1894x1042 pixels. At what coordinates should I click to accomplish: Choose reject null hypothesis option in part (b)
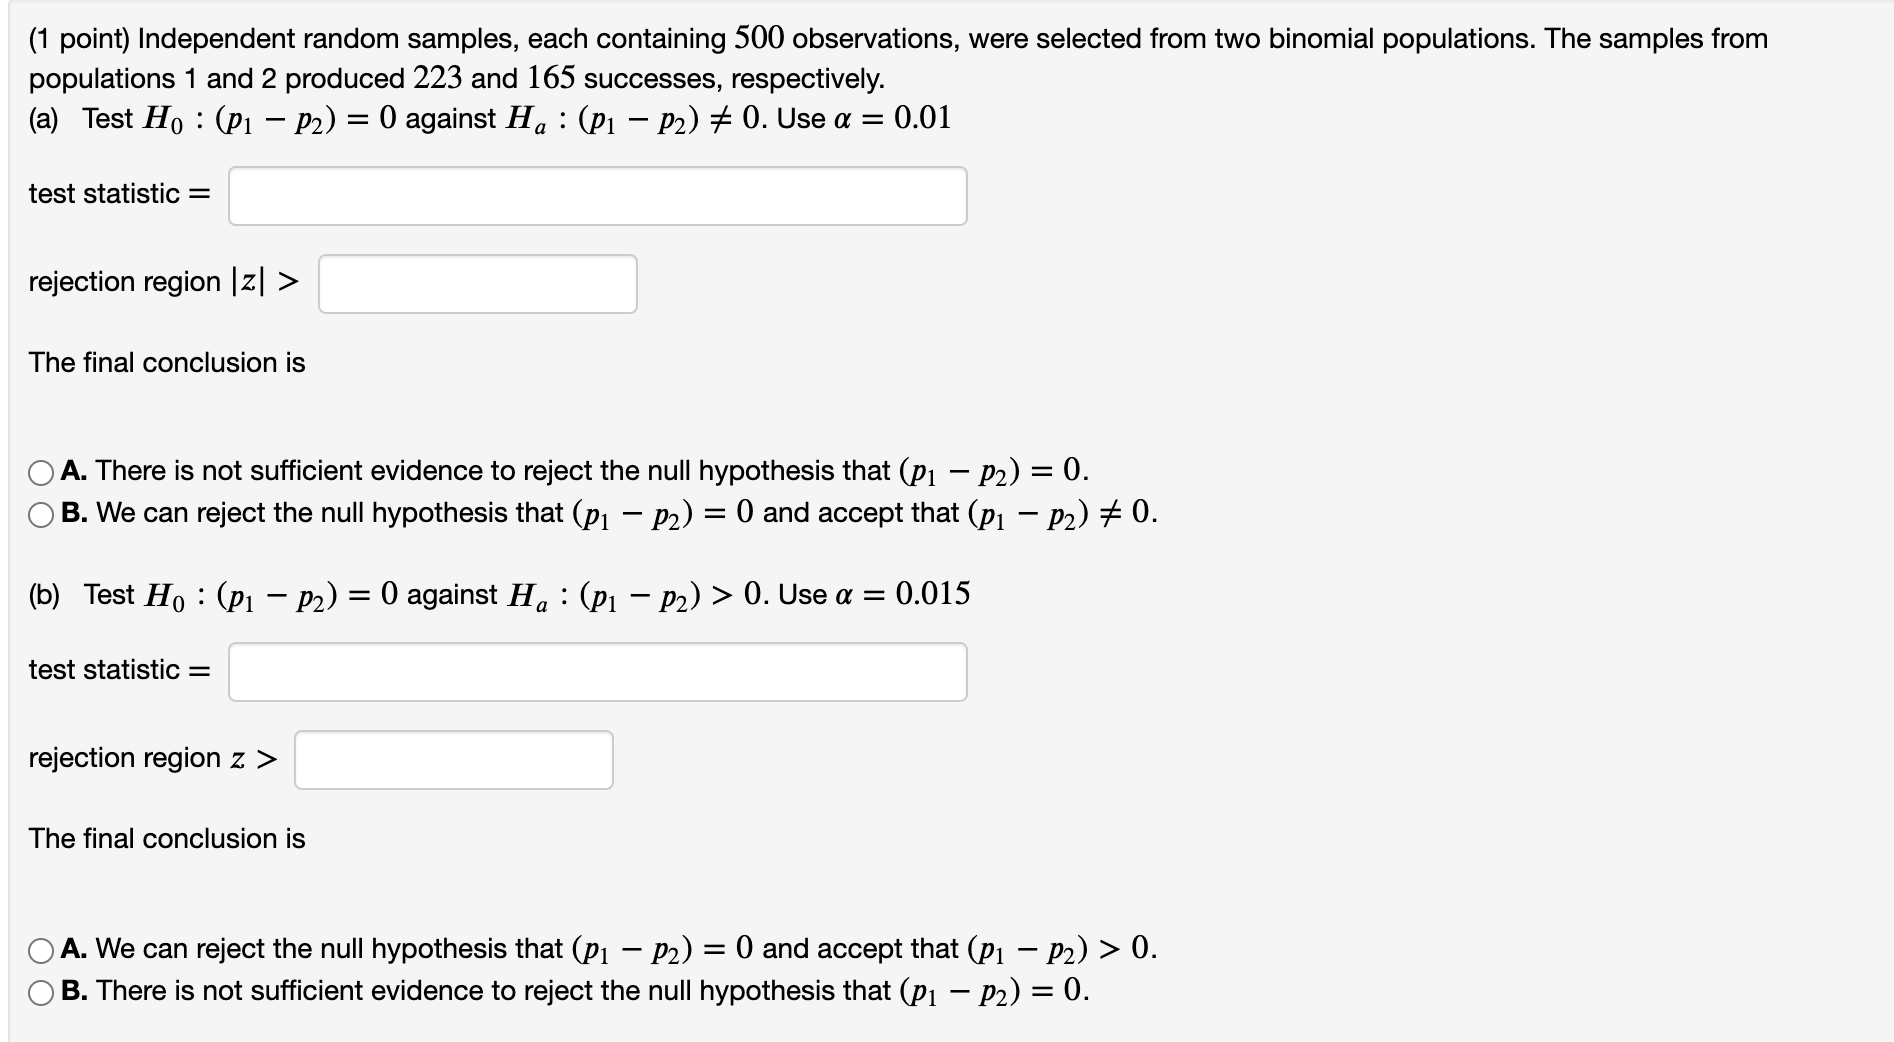click(41, 948)
